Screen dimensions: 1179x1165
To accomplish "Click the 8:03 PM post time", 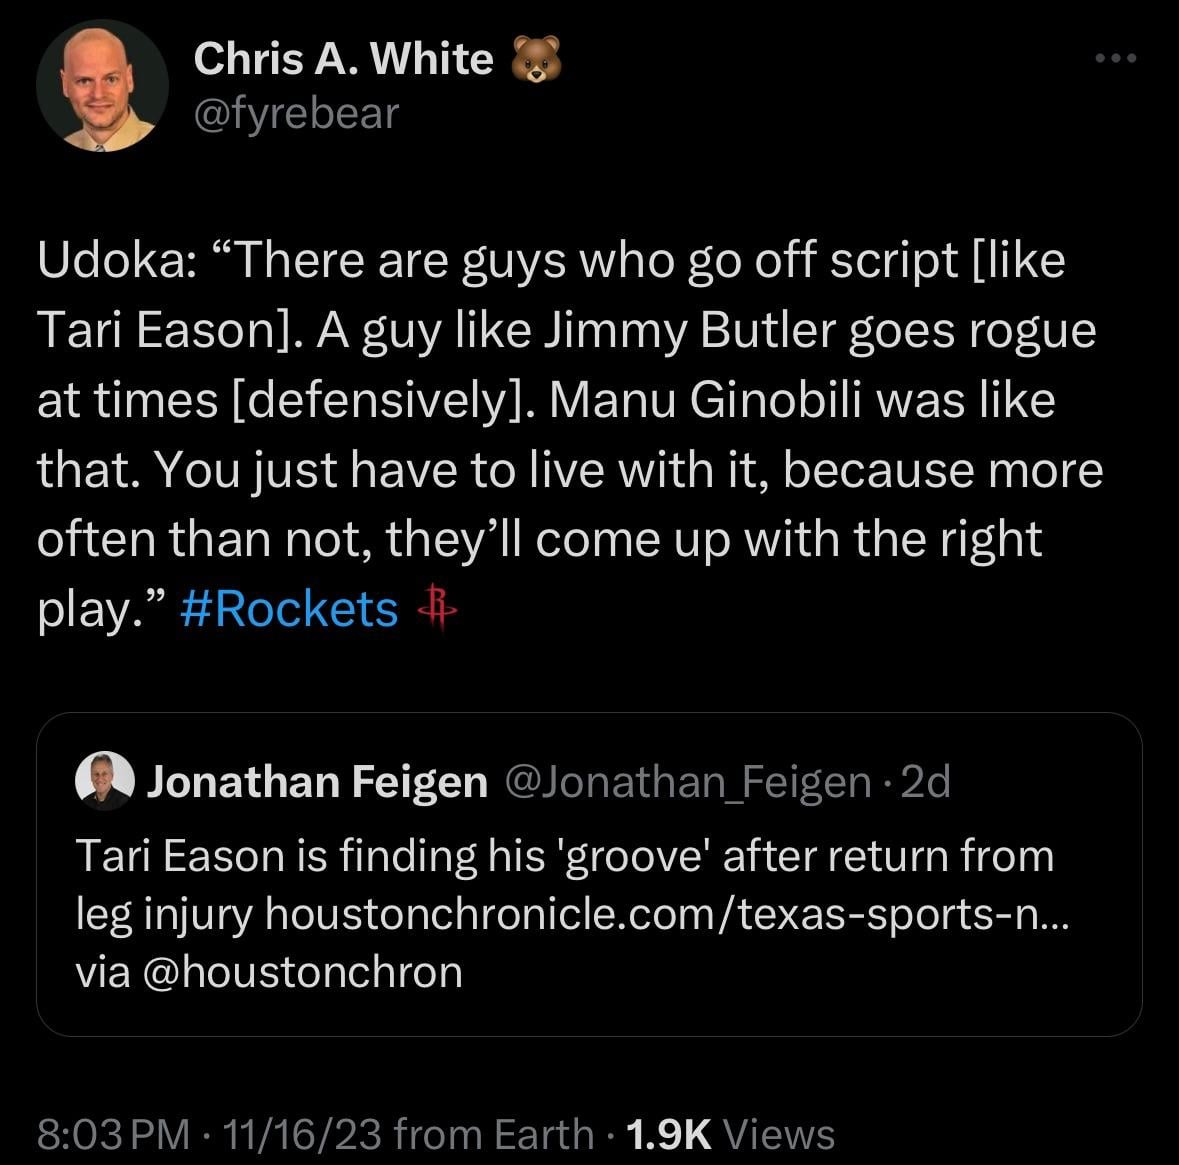I will pos(113,1134).
